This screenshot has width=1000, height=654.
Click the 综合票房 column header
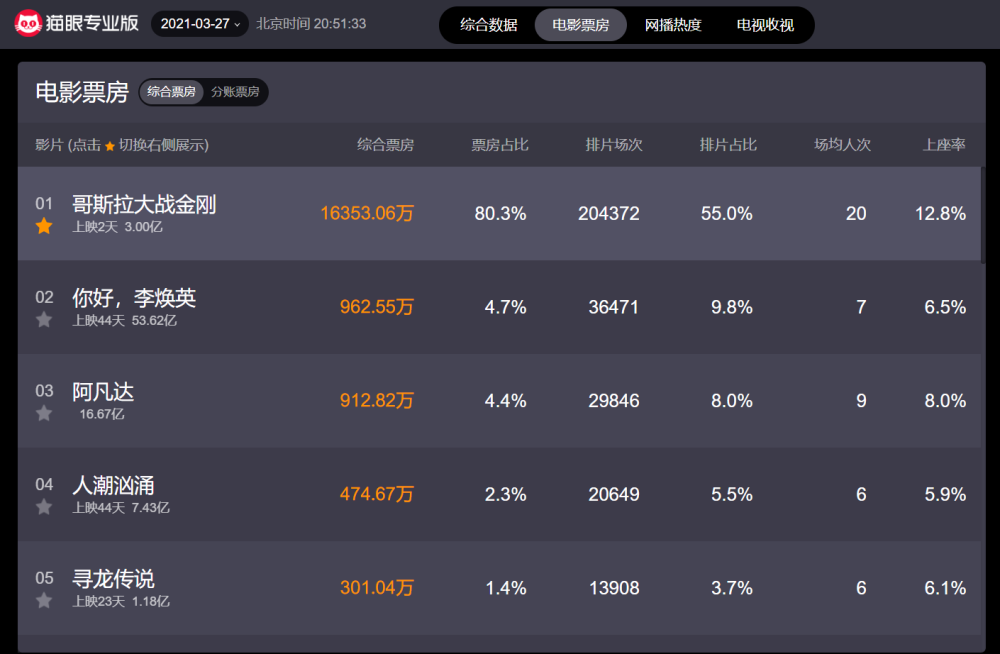coord(390,144)
